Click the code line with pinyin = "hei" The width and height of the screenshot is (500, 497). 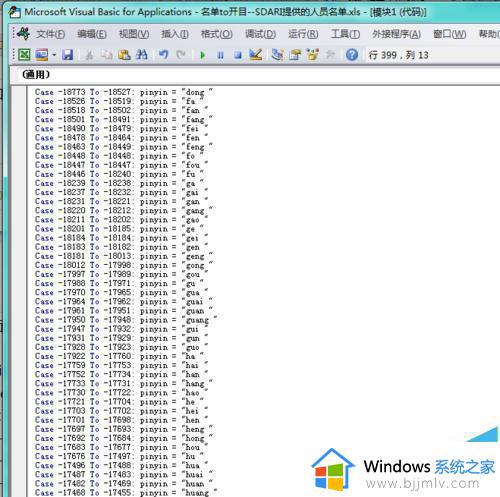[x=122, y=411]
